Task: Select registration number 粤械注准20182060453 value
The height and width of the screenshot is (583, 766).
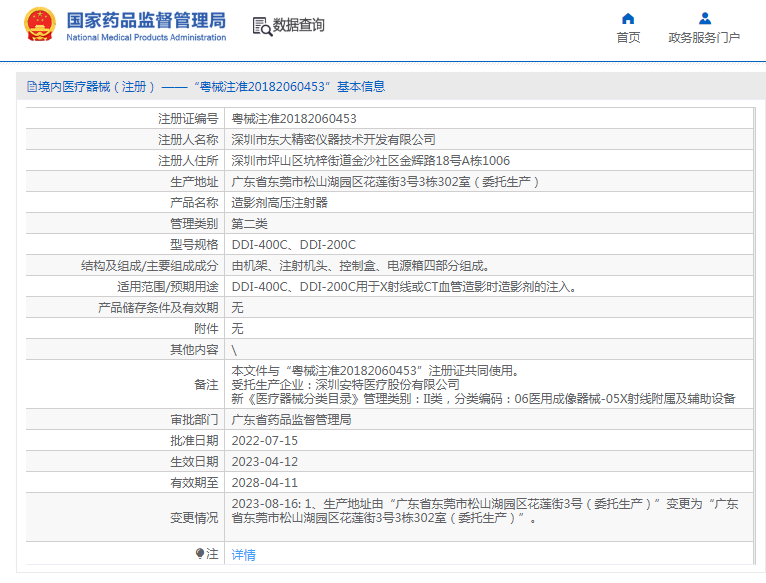Action: 294,119
